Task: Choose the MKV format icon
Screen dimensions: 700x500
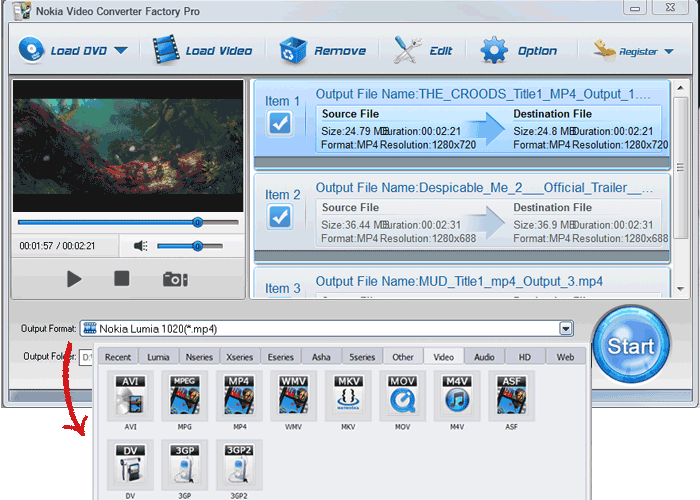Action: (348, 396)
